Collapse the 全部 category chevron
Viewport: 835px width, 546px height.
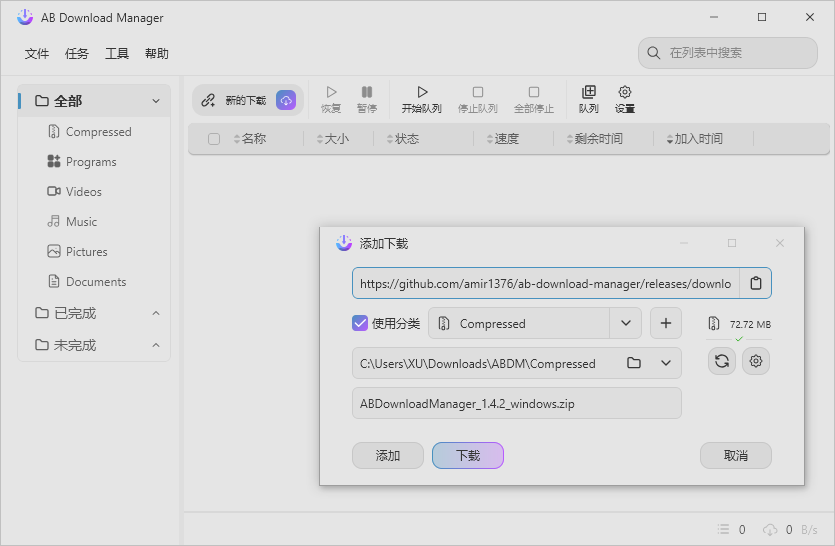pos(155,101)
